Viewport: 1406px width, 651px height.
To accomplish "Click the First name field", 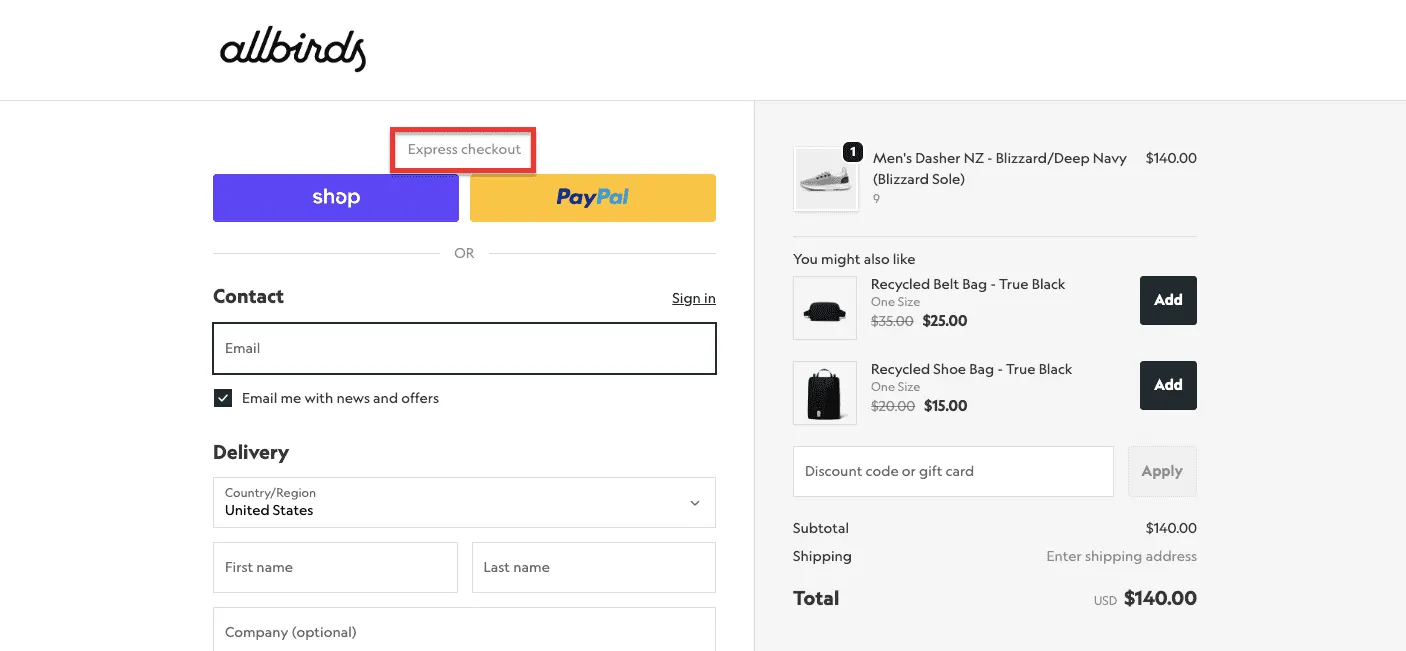I will (x=335, y=567).
